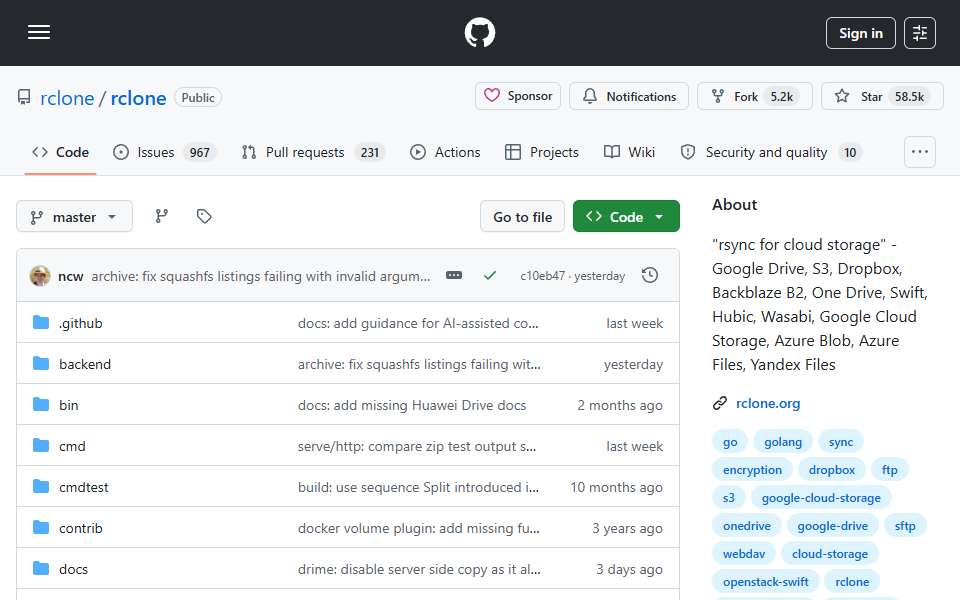The image size is (960, 600).
Task: Click the backend folder icon
Action: pos(41,364)
